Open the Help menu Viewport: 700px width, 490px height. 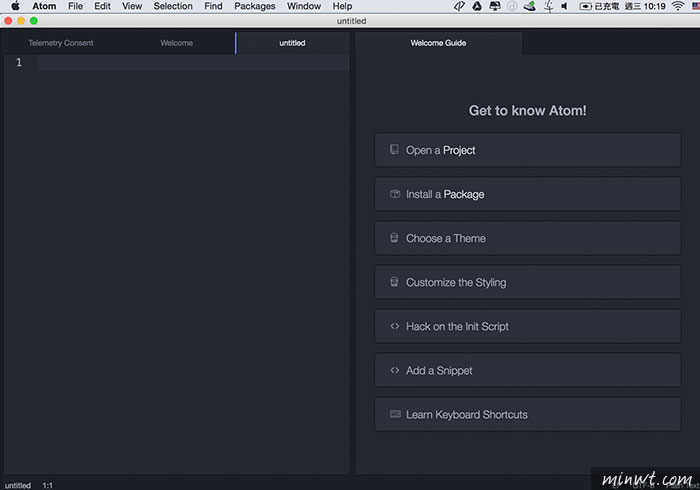(342, 6)
